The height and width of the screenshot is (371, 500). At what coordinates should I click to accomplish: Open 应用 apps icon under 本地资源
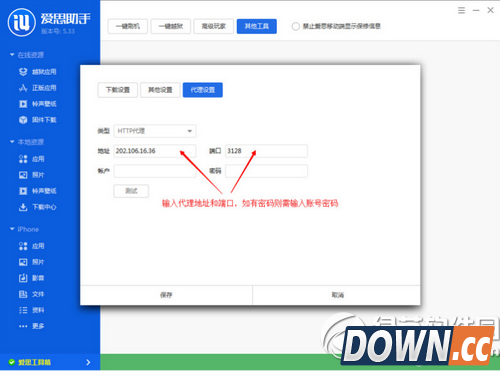point(23,159)
